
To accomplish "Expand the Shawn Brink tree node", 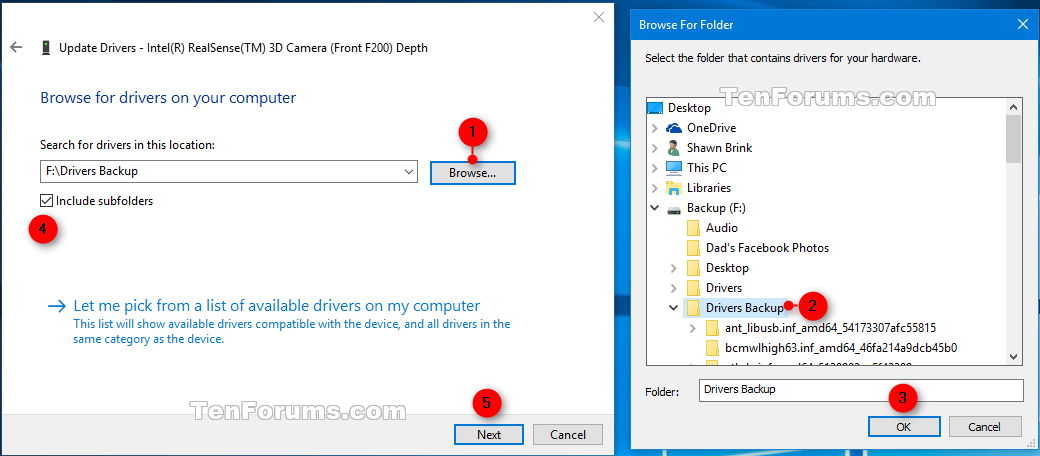I will pyautogui.click(x=655, y=148).
